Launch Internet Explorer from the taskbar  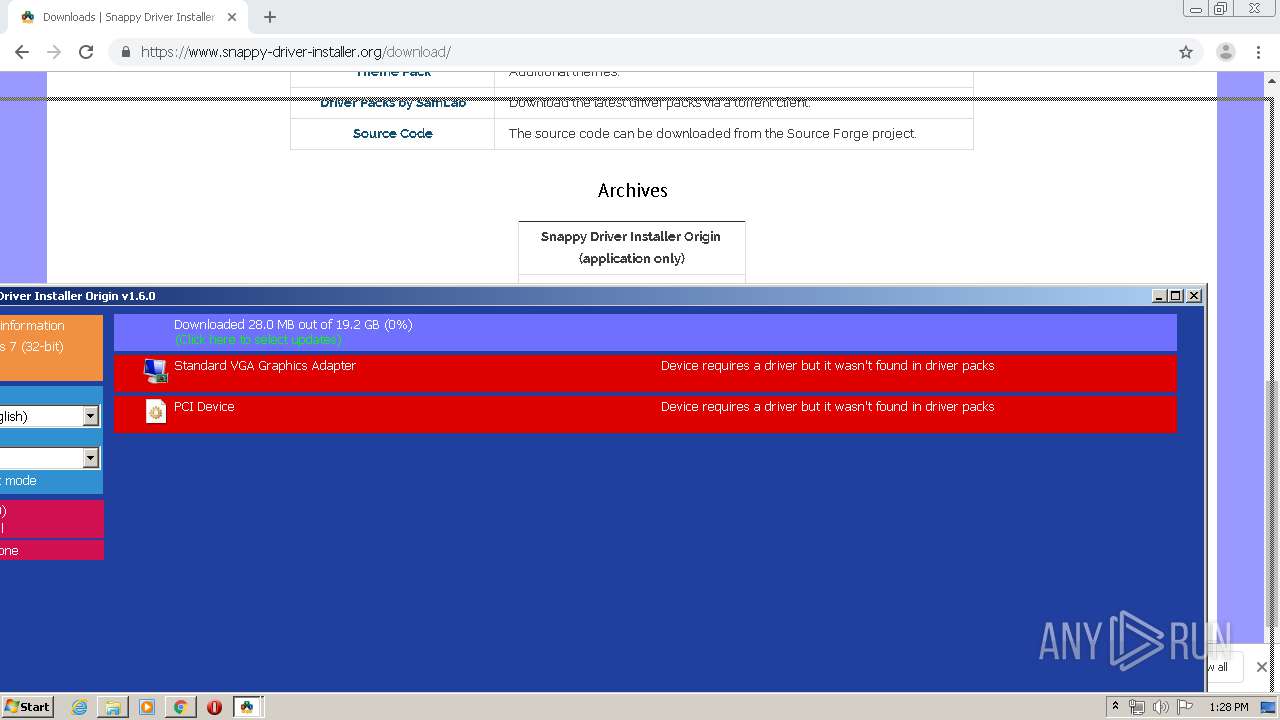tap(79, 707)
